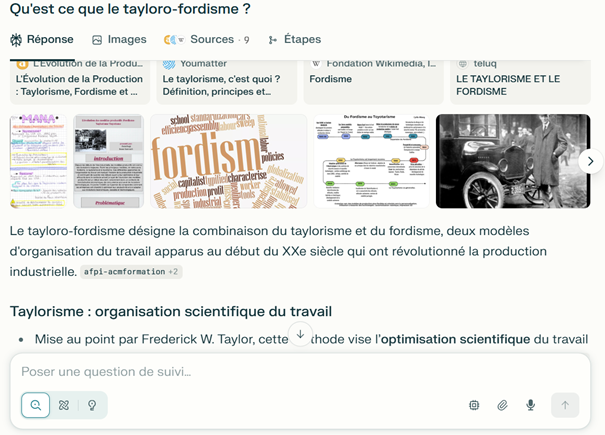Switch to Research mode icon
This screenshot has height=435, width=605.
[64, 405]
